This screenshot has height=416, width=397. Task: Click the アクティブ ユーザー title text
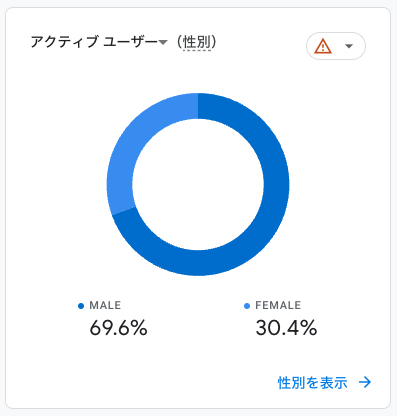pyautogui.click(x=94, y=42)
